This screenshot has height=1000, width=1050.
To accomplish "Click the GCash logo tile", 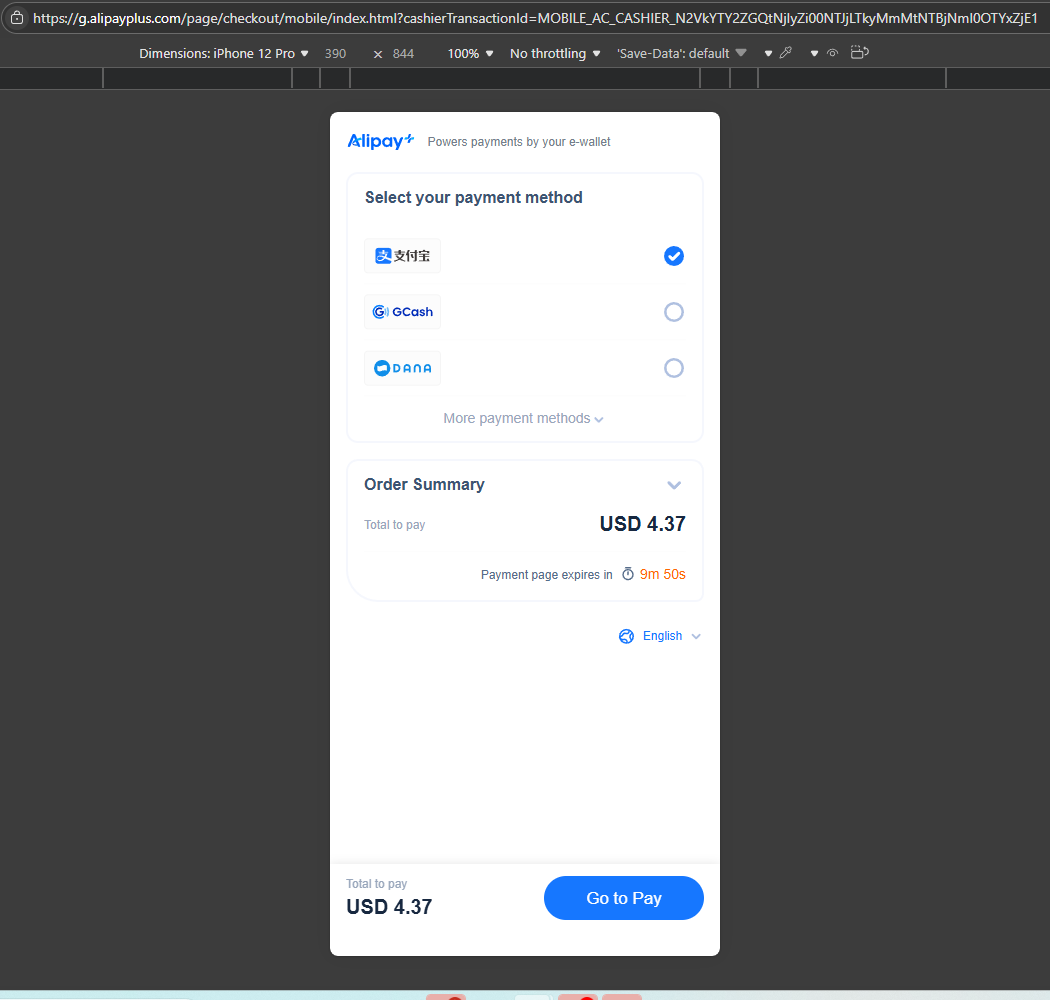I will coord(402,312).
